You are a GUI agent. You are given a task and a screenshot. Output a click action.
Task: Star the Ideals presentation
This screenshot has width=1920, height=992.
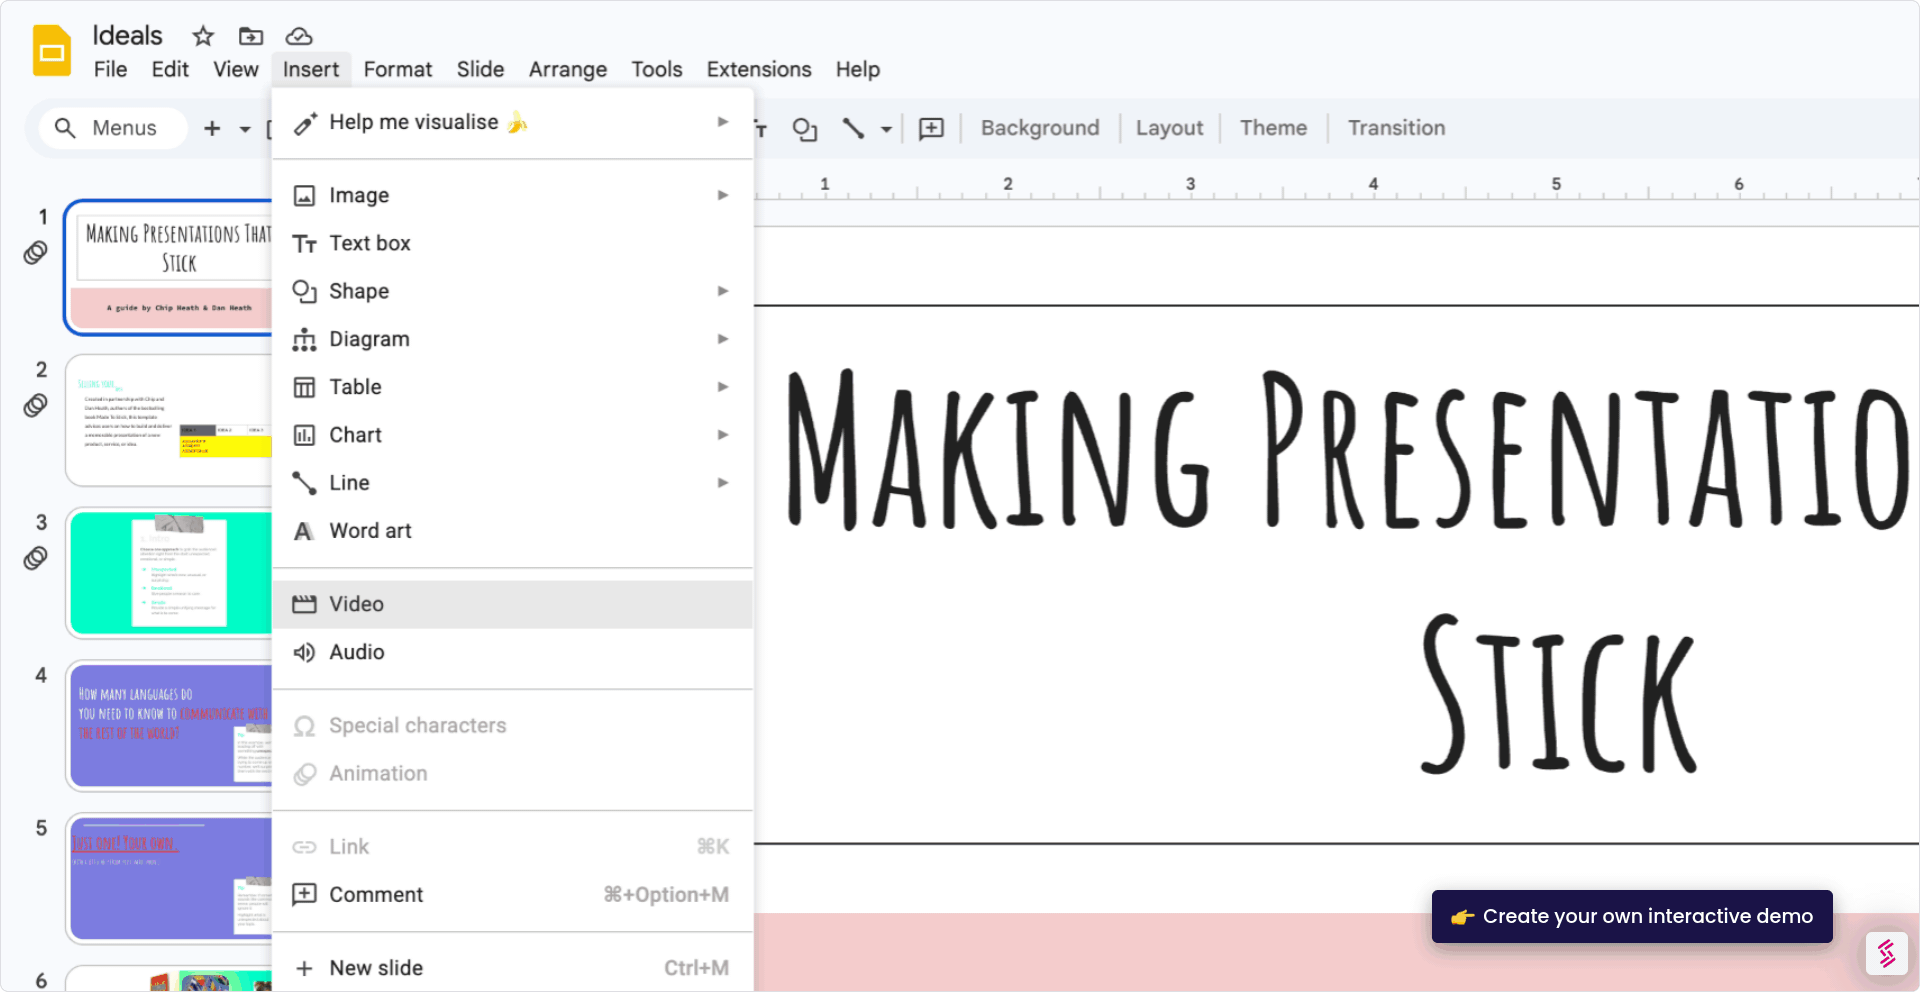pyautogui.click(x=203, y=36)
